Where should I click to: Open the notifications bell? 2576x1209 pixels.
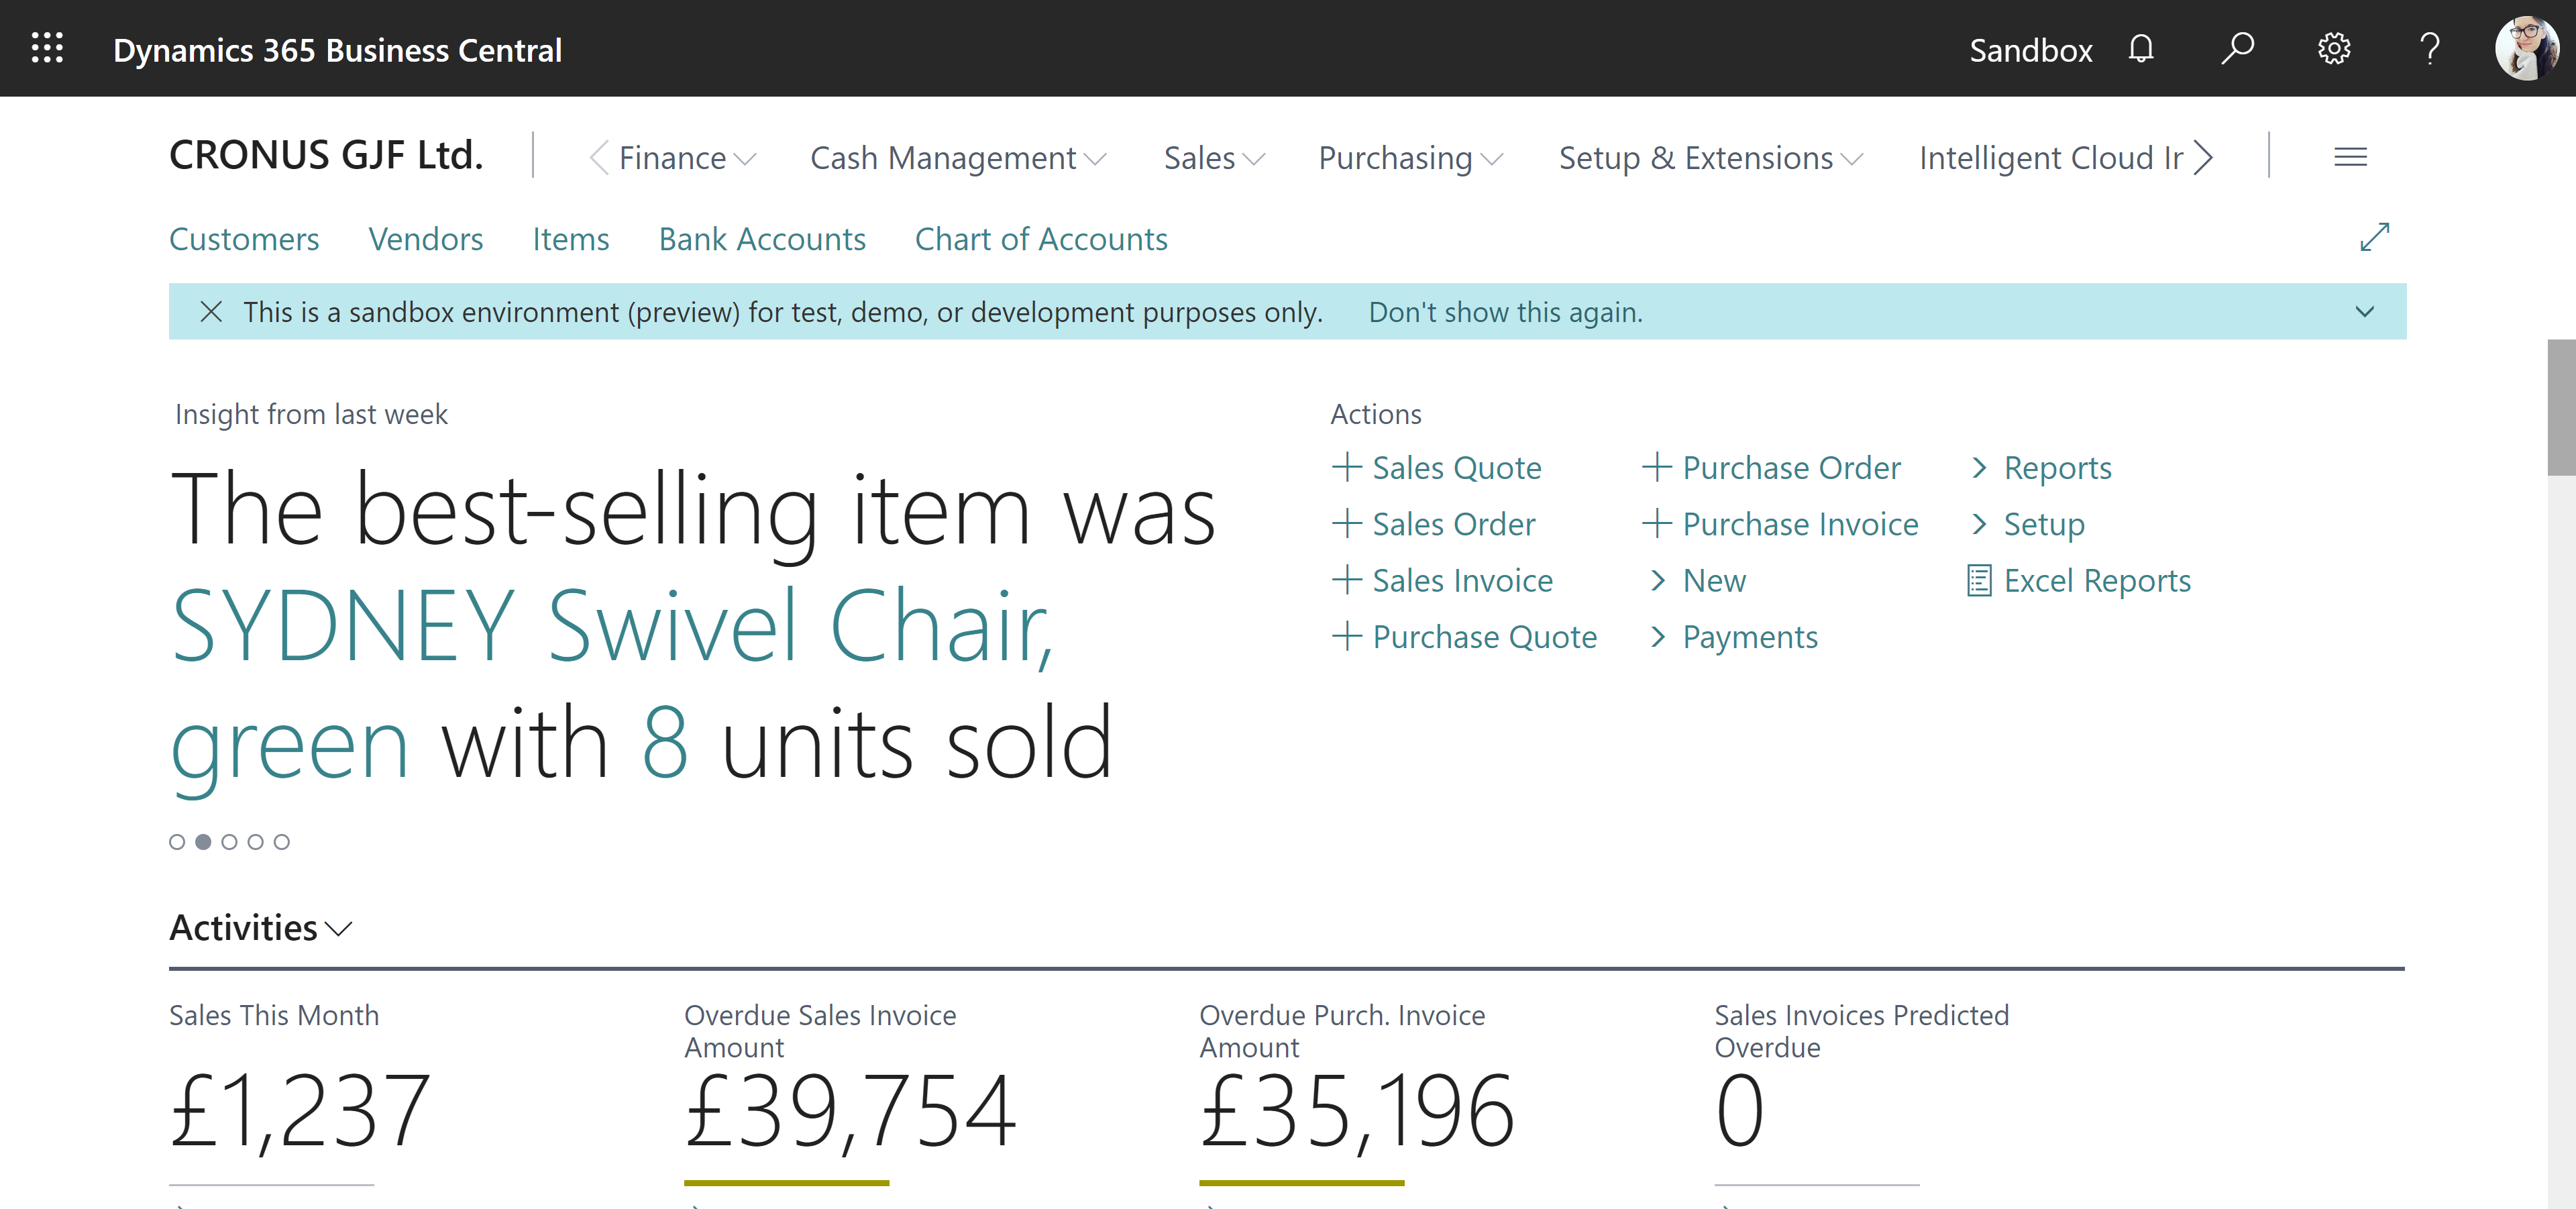[x=2141, y=48]
